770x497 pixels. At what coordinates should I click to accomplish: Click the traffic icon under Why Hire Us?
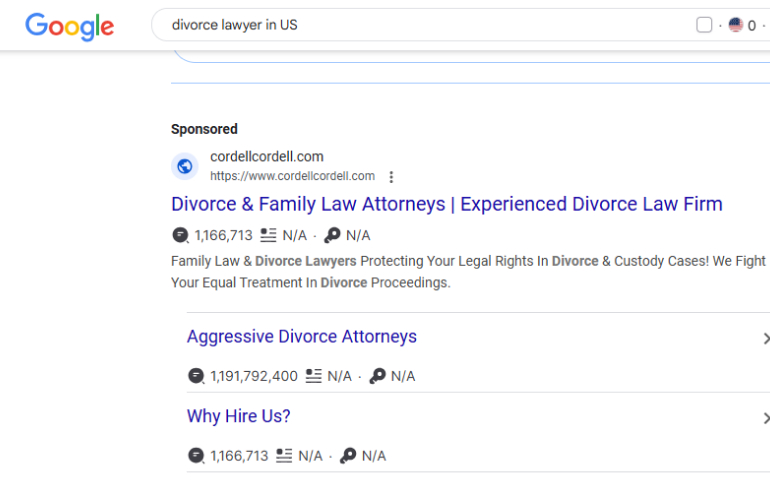click(x=196, y=456)
